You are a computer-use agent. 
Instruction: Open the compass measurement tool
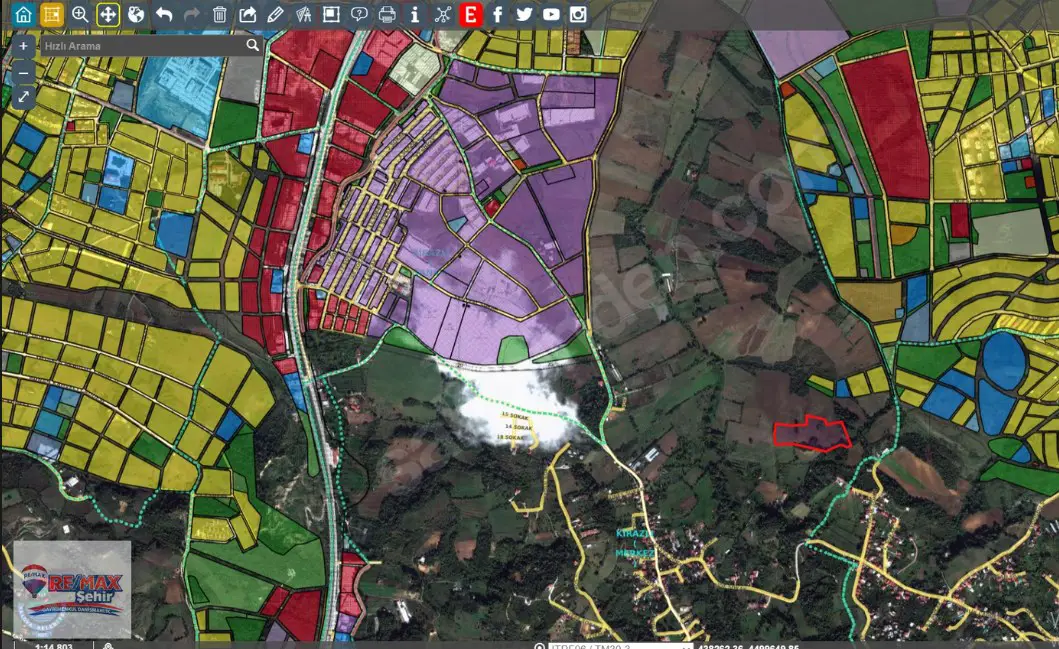[x=303, y=14]
